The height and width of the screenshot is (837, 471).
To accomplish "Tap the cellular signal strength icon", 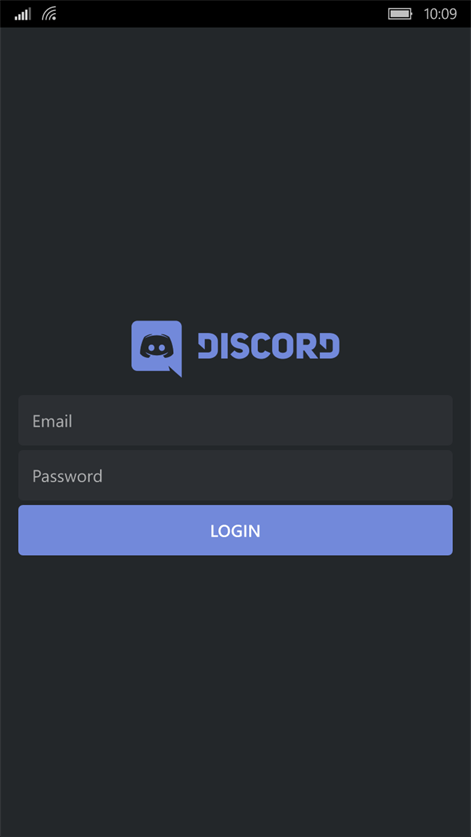I will 22,14.
